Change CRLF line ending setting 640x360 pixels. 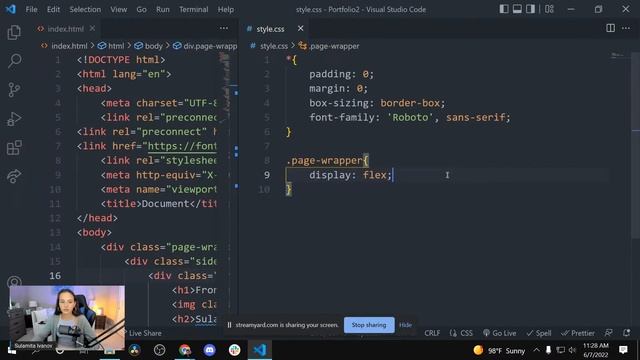[x=432, y=333]
